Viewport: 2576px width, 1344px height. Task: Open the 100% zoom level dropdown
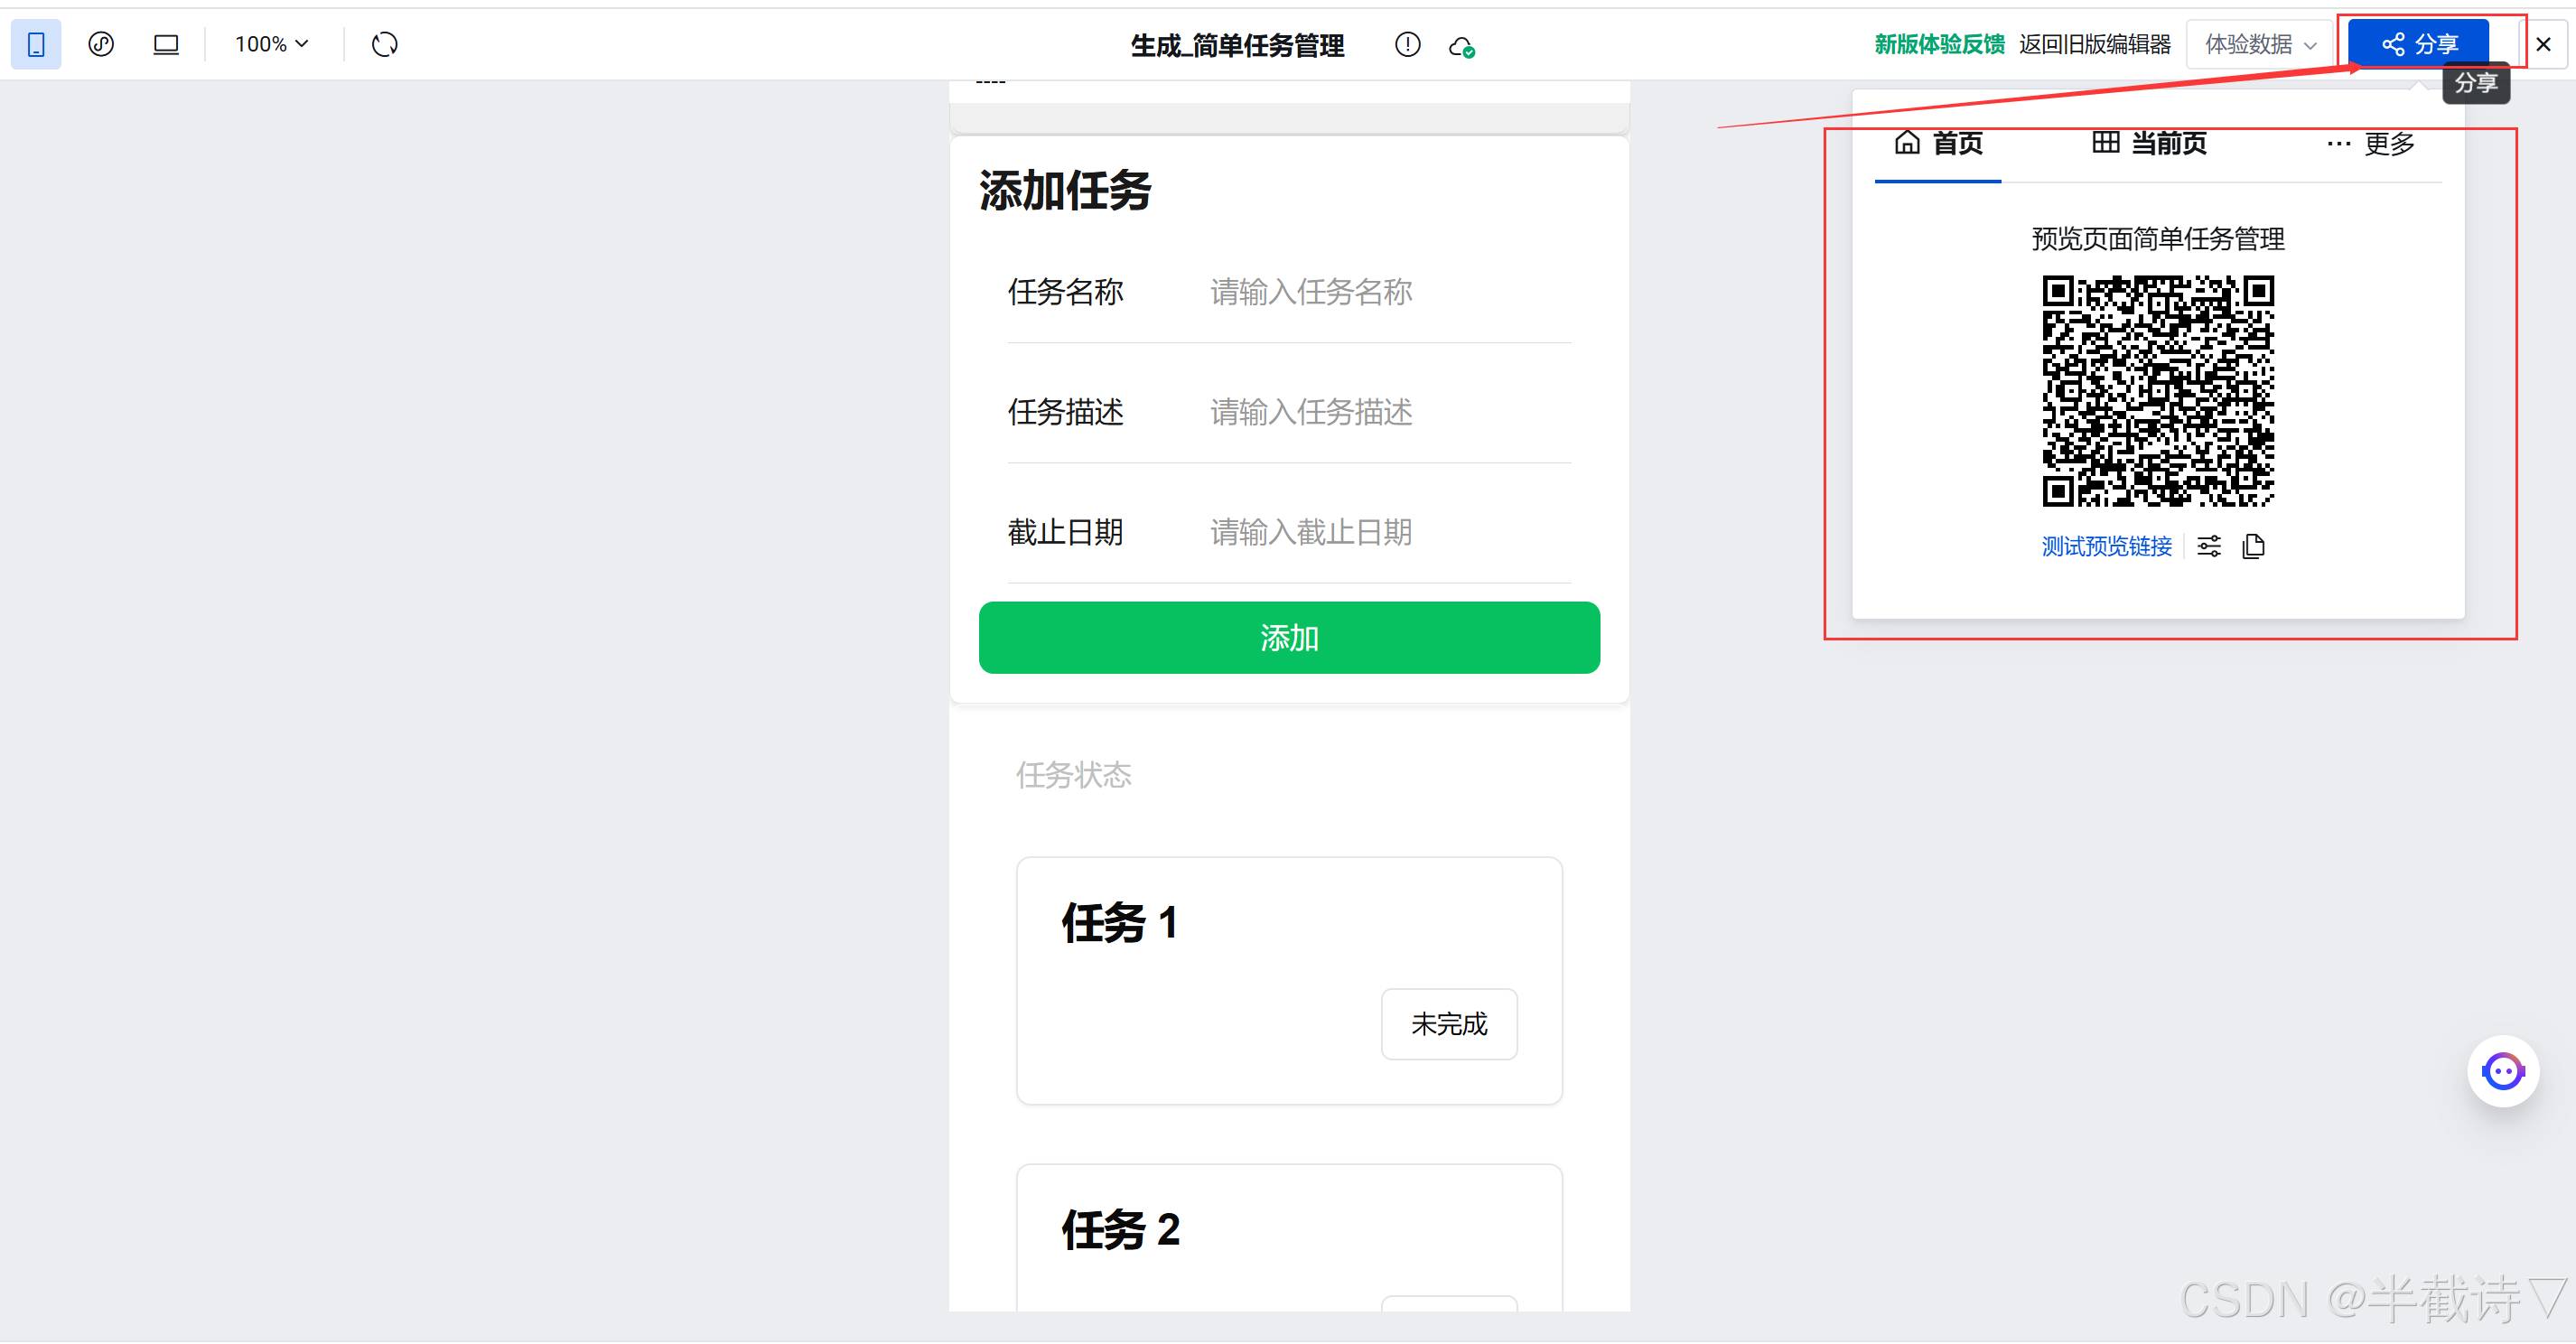coord(272,44)
